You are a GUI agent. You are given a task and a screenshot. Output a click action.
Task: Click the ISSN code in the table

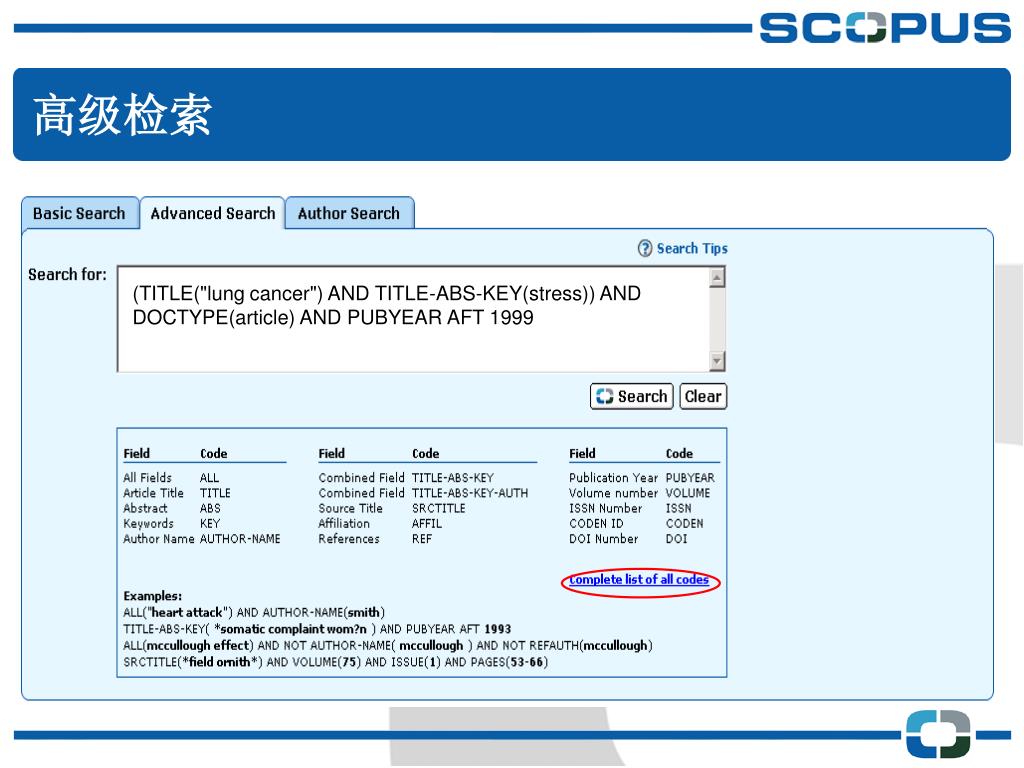click(x=678, y=508)
